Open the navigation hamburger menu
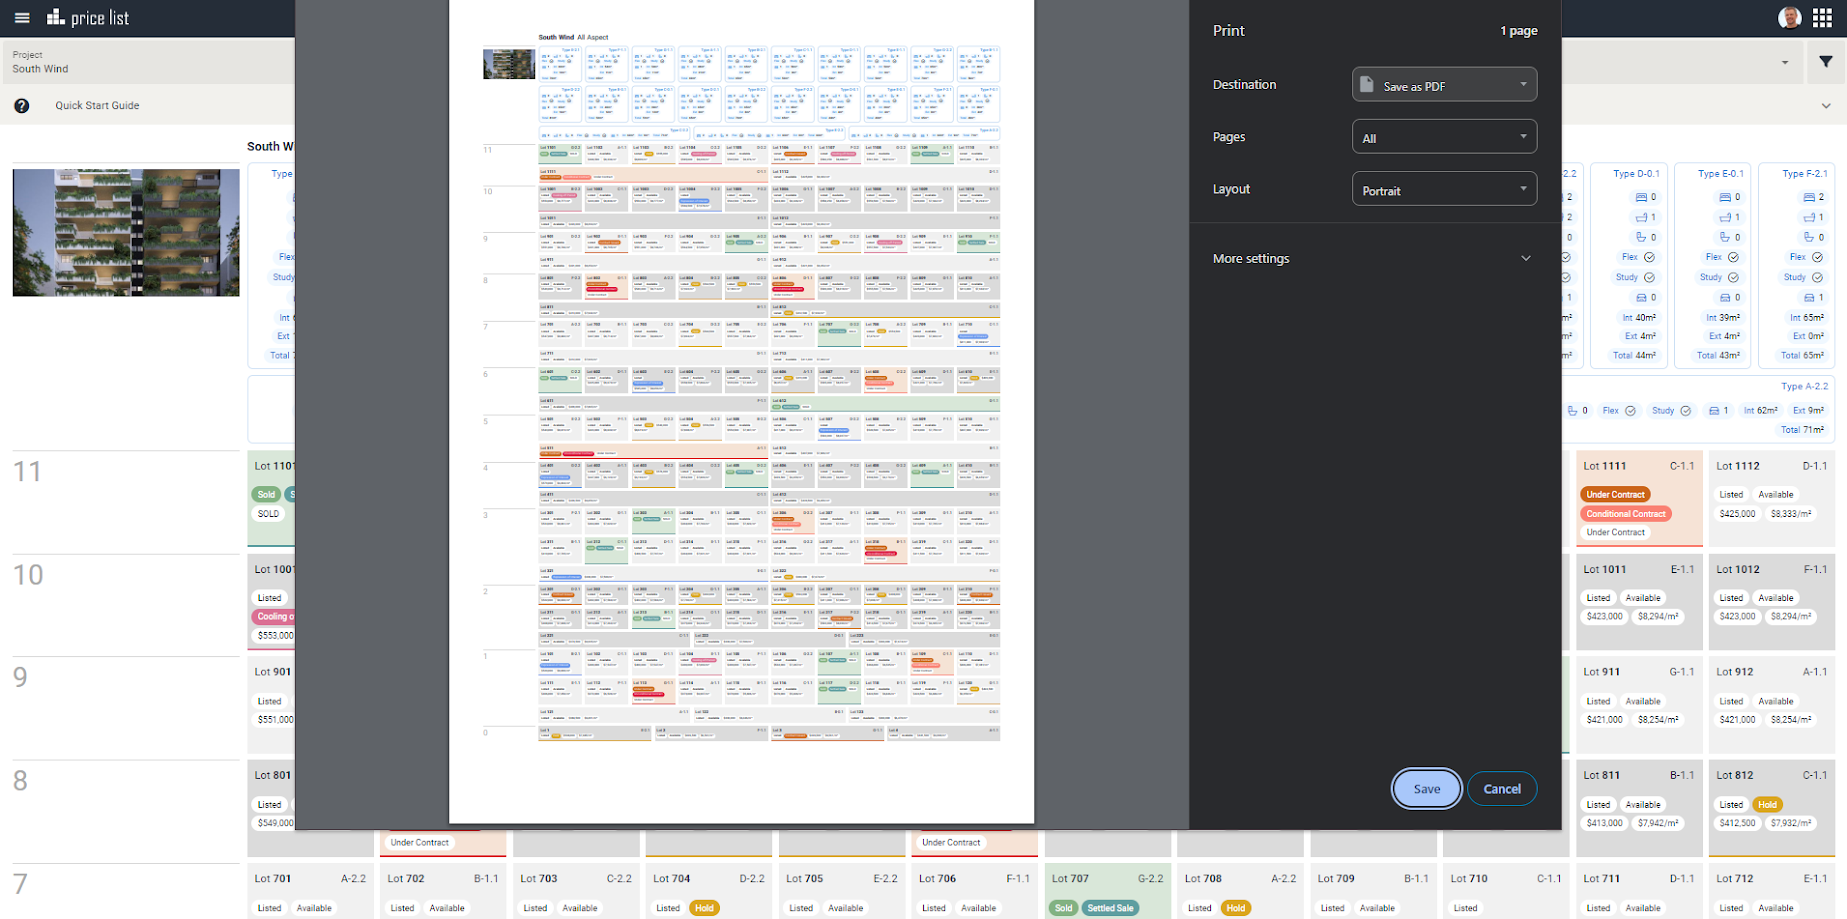Screen dimensions: 1847x919 (21, 17)
